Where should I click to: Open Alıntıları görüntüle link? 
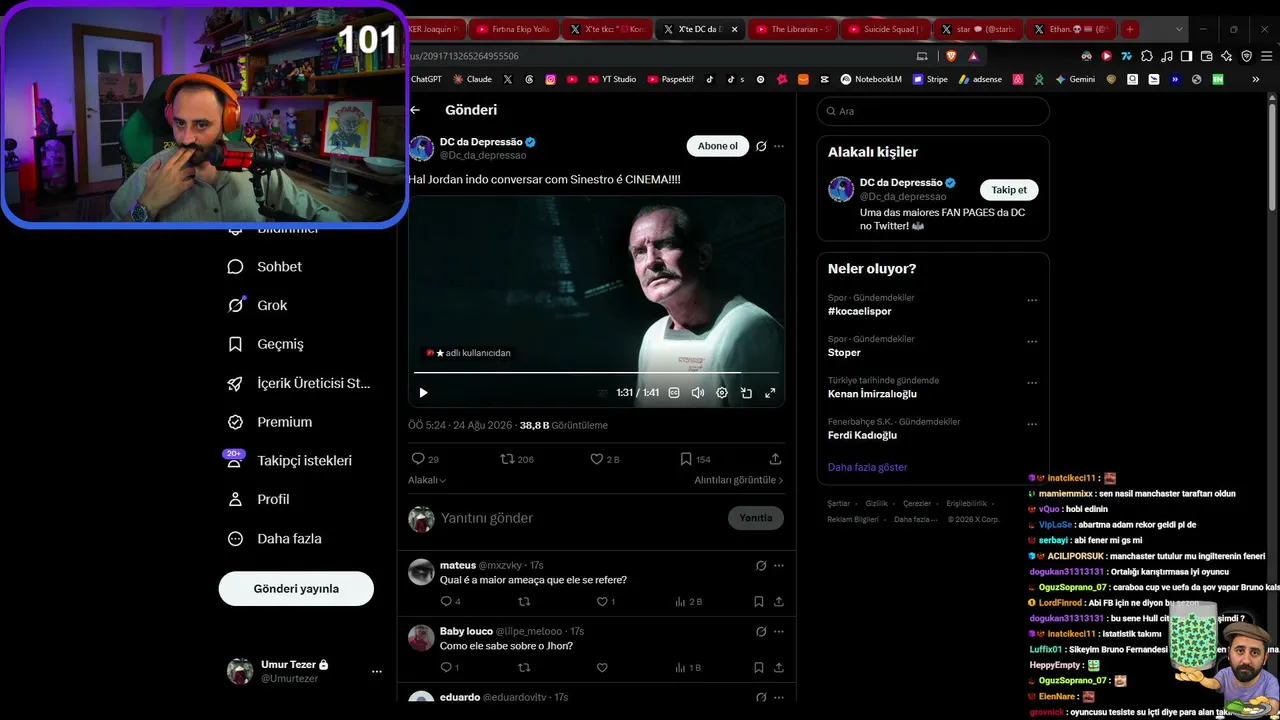(739, 480)
